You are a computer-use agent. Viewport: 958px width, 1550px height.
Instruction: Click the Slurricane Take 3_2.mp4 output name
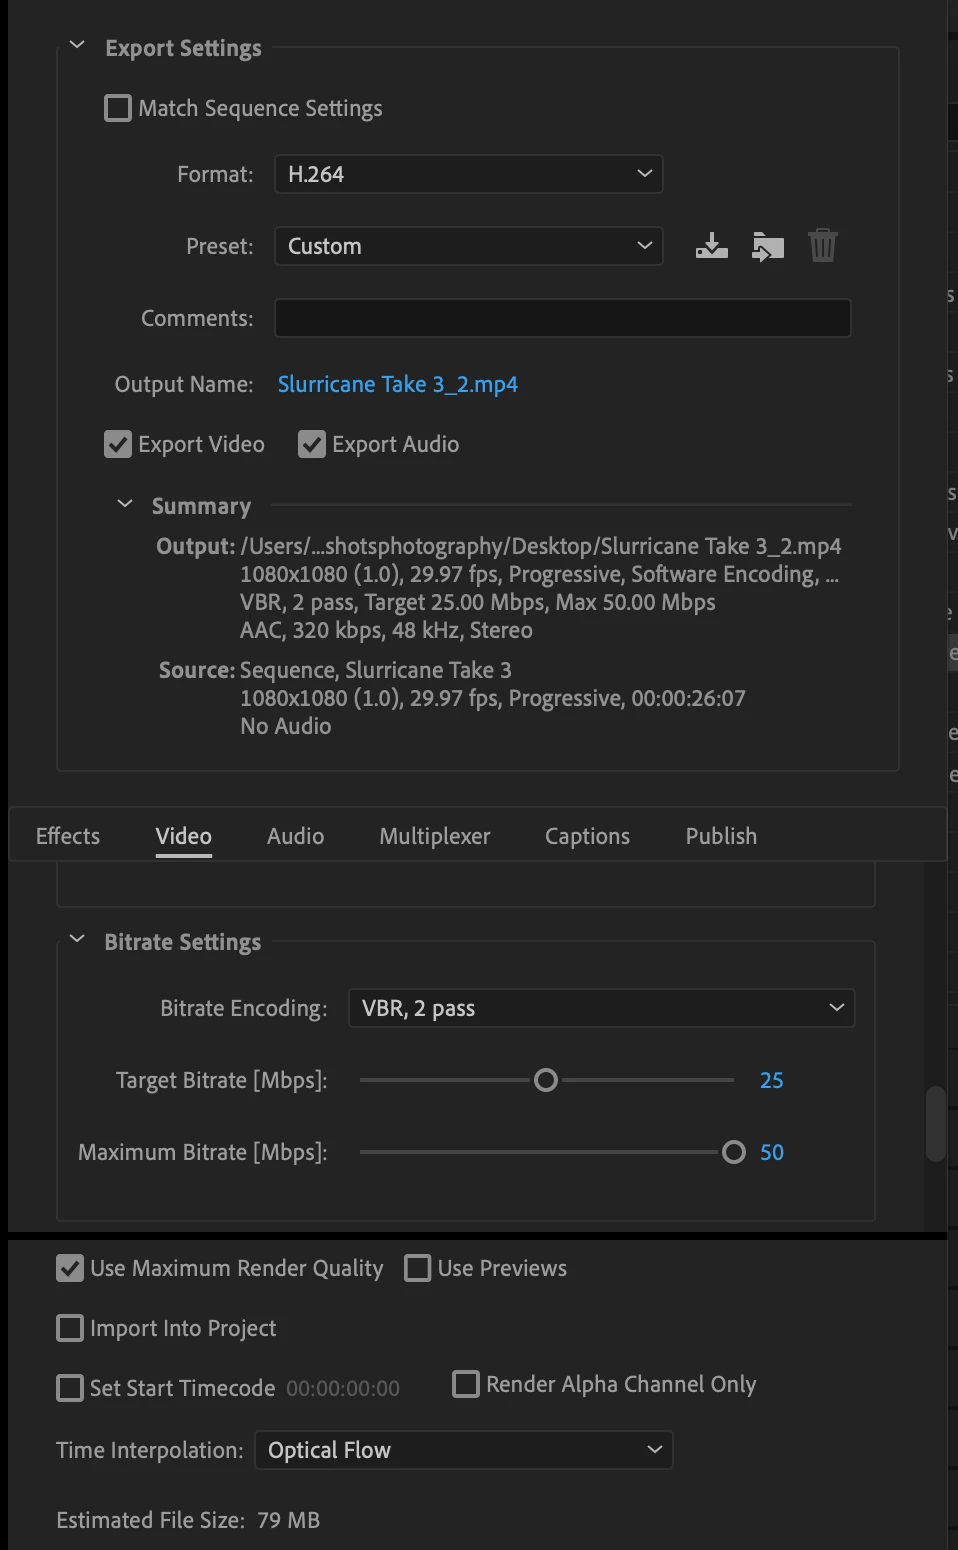pyautogui.click(x=398, y=384)
